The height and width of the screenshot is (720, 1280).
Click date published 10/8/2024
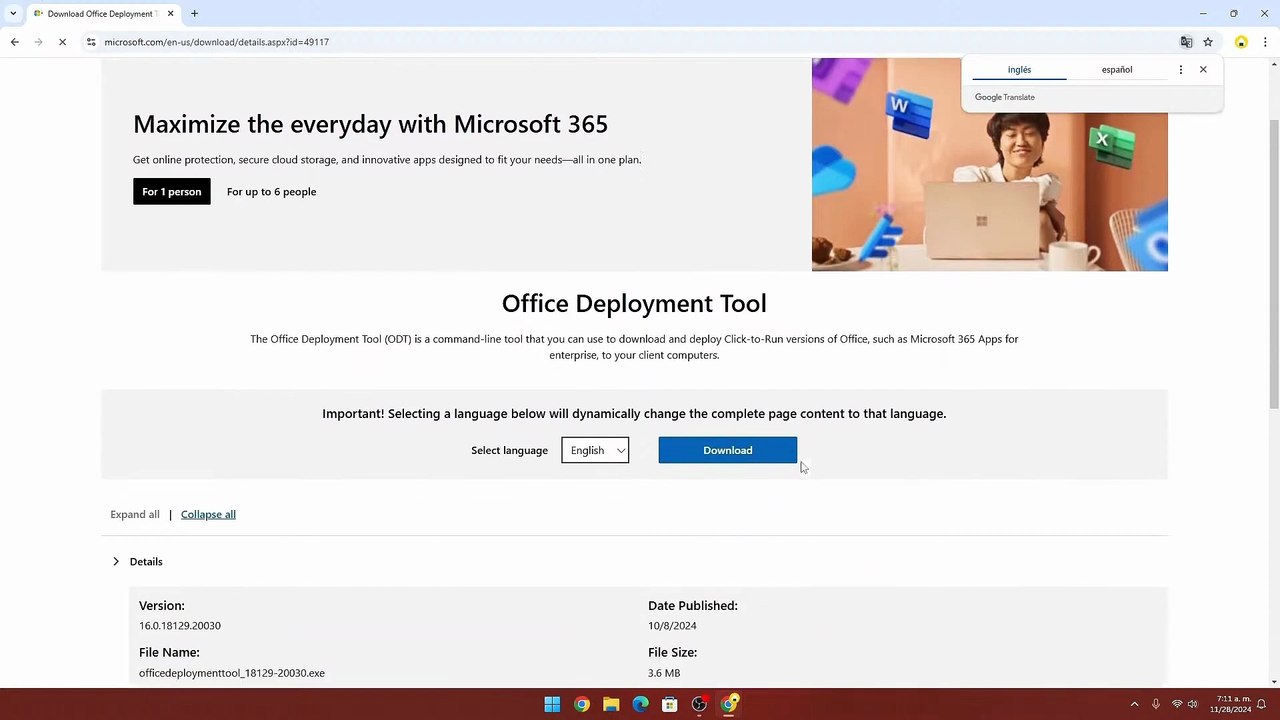point(672,625)
